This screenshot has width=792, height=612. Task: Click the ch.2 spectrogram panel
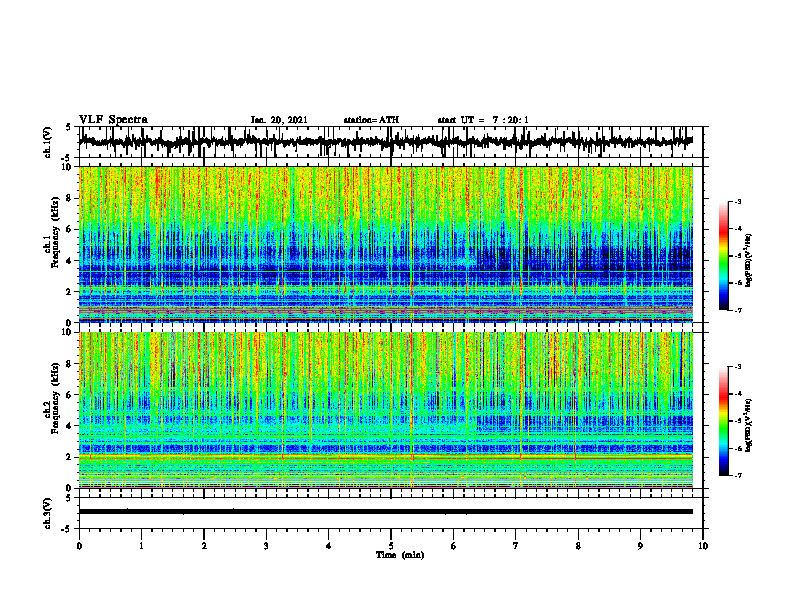pos(386,410)
